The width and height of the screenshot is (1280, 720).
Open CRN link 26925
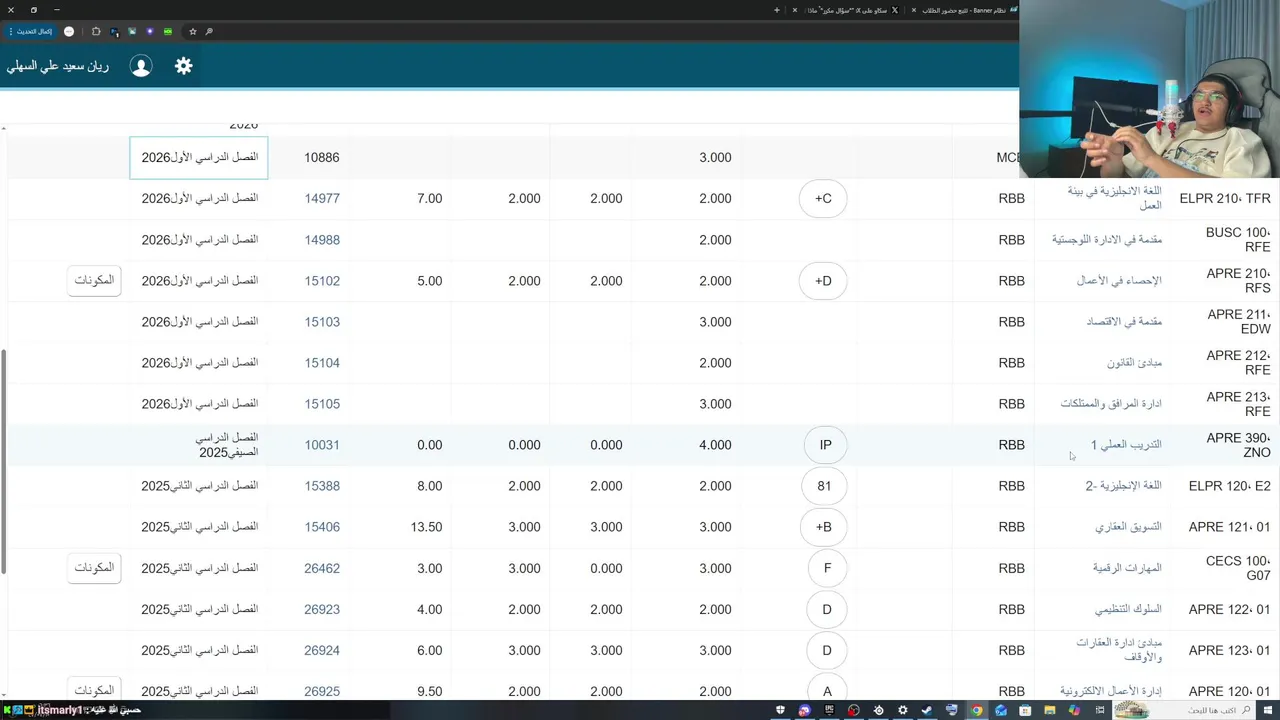322,691
